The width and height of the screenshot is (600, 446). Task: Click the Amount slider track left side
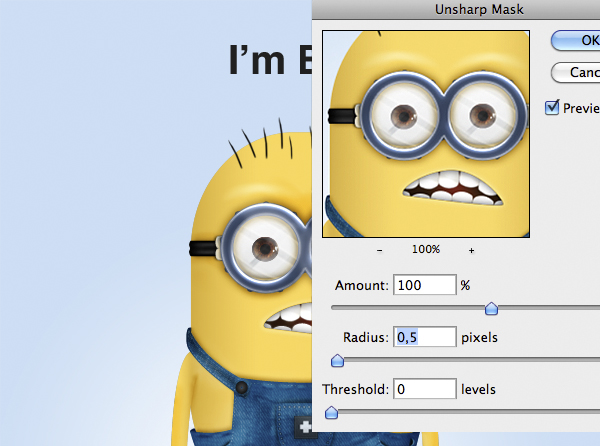tap(400, 309)
